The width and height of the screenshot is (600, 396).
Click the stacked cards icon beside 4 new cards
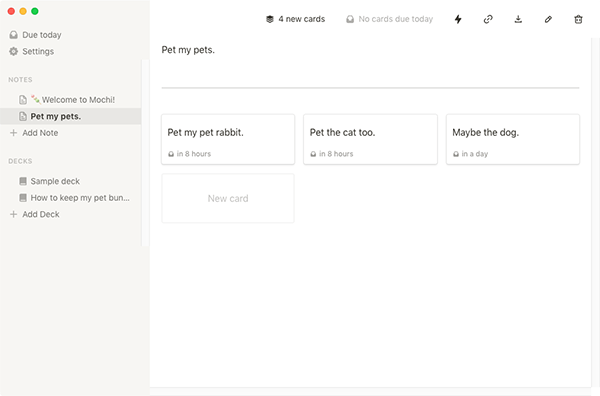[x=270, y=19]
